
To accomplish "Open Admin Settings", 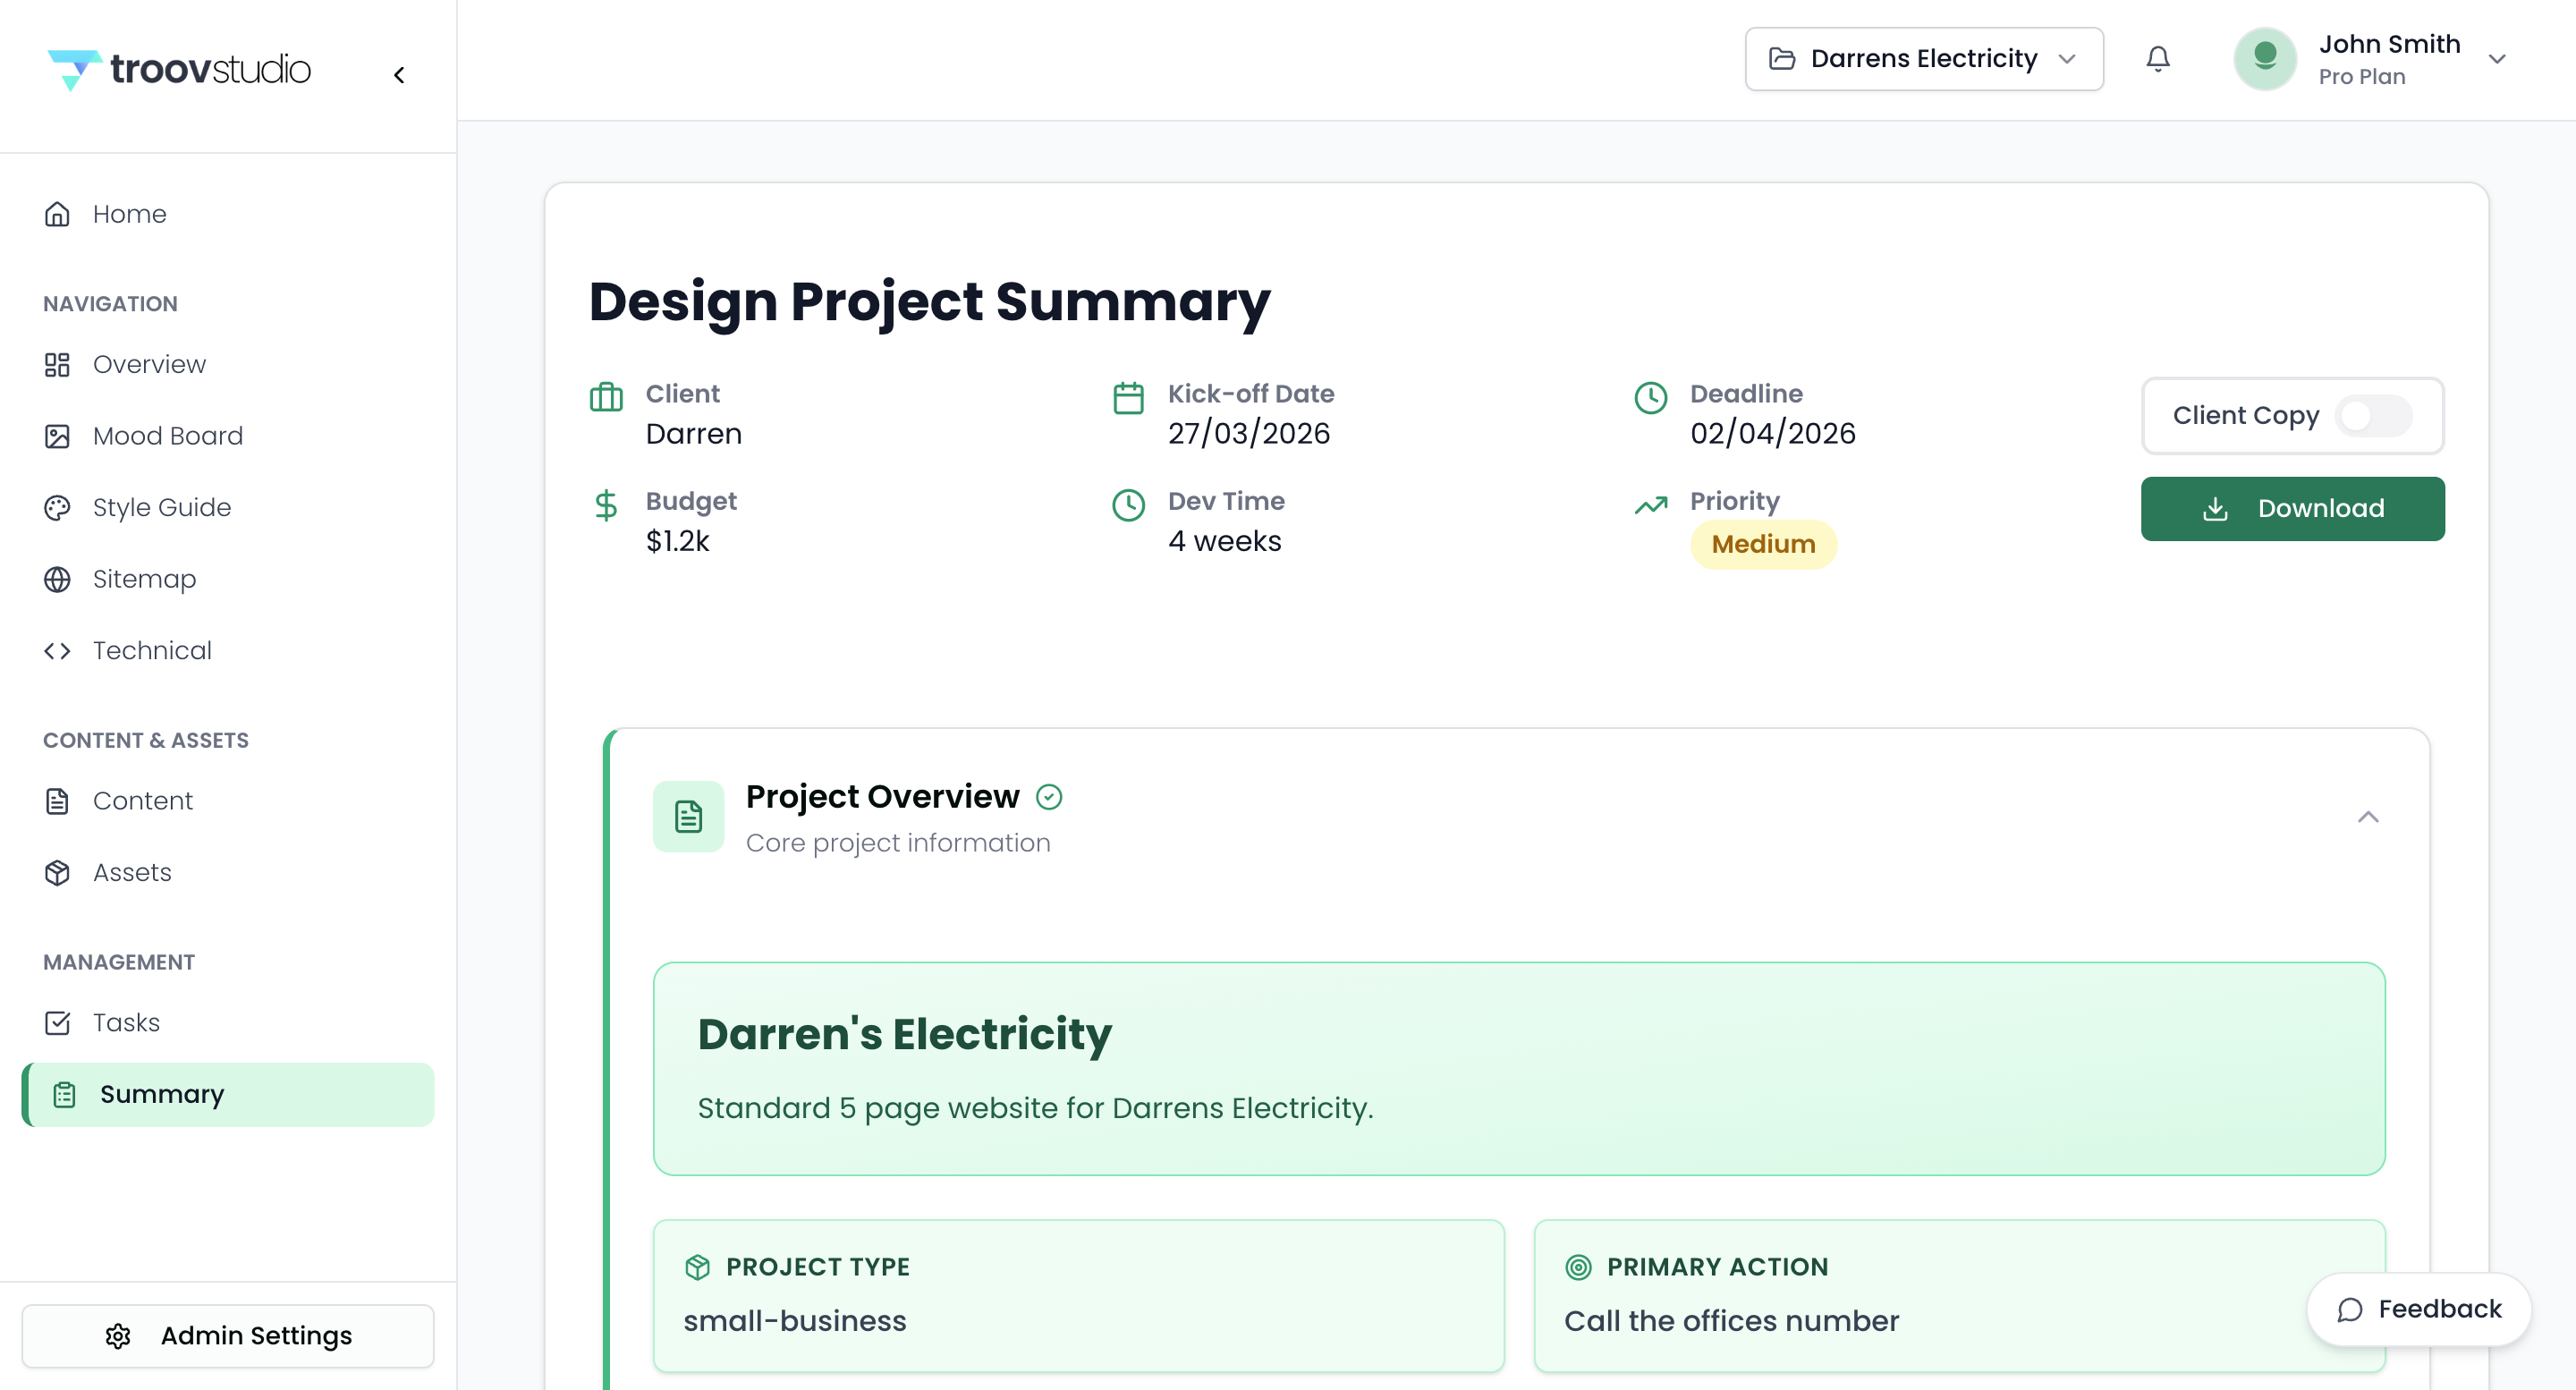I will 228,1335.
